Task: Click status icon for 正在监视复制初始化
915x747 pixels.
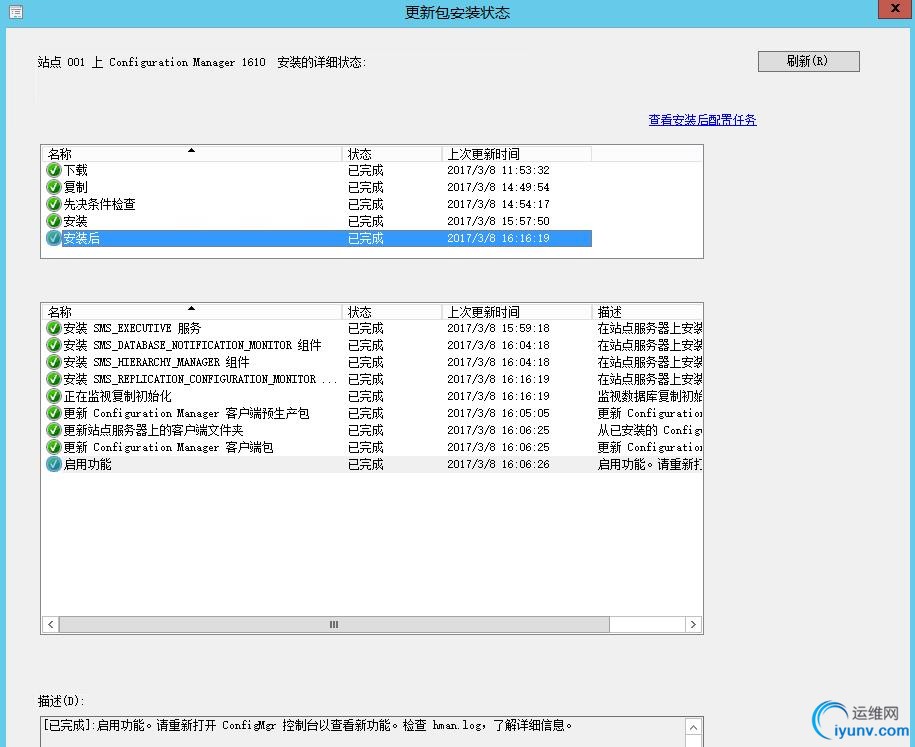Action: pos(54,396)
